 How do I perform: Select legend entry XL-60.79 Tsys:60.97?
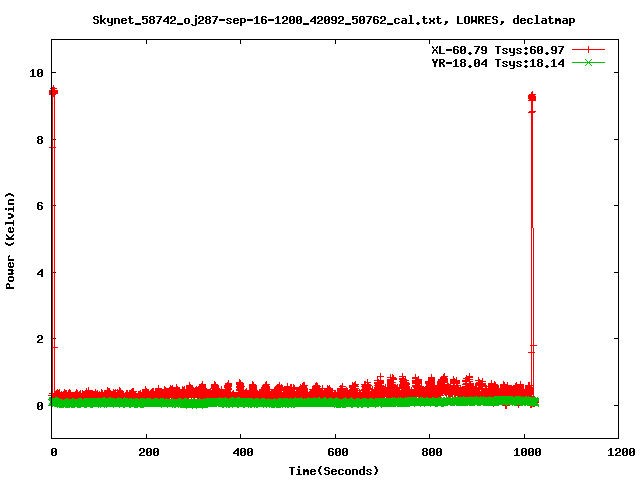click(498, 50)
